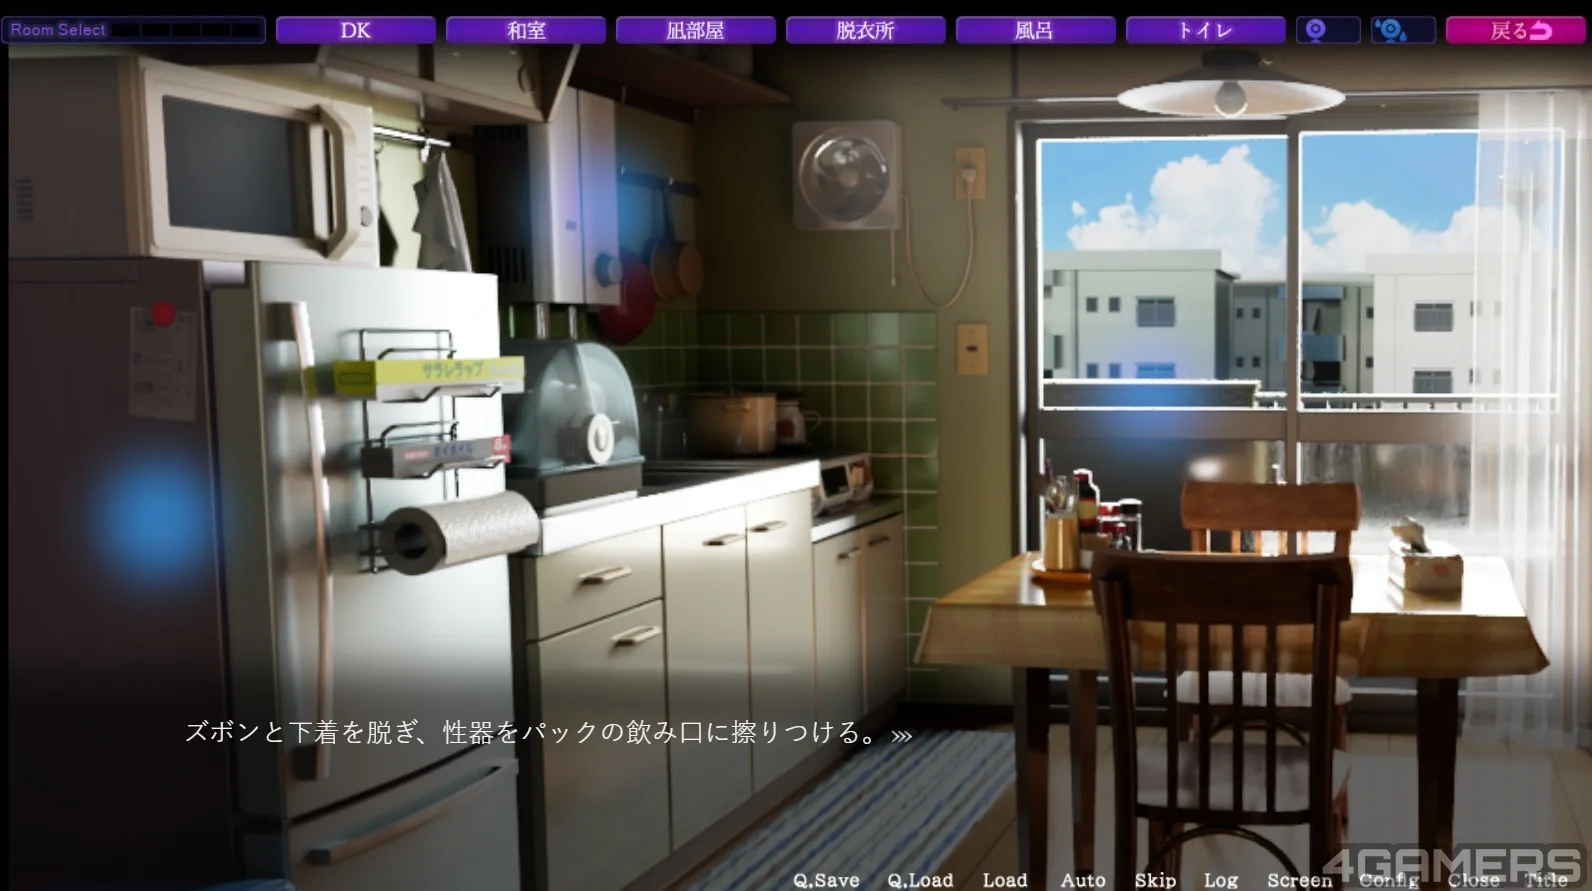Select the 和室 room tab
This screenshot has height=891, width=1592.
pos(526,30)
